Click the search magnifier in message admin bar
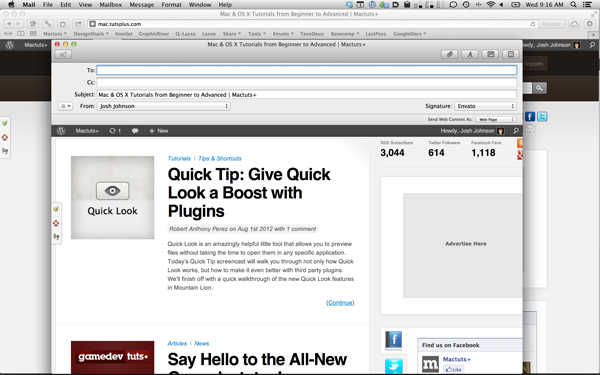 516,131
